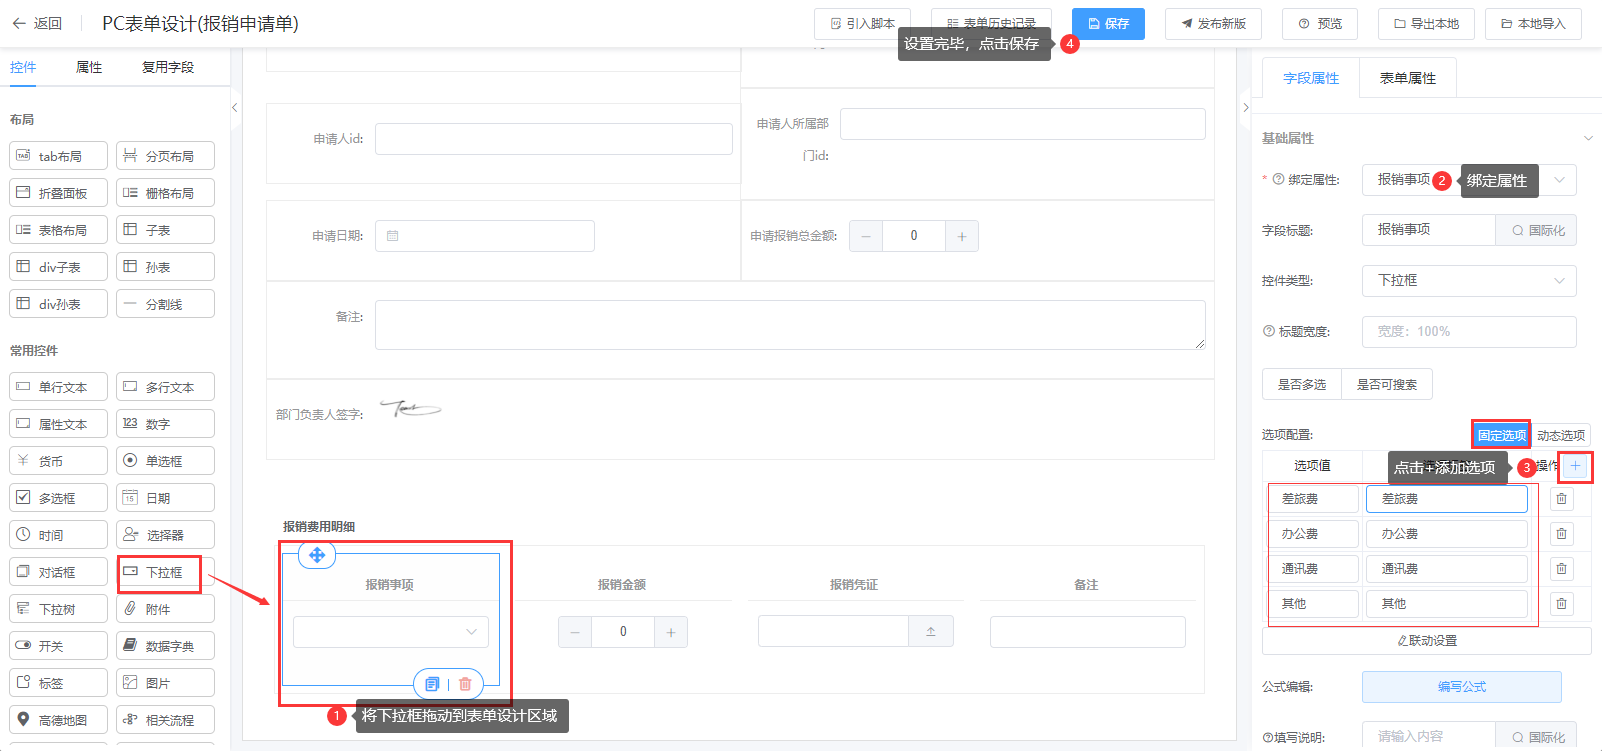Collapse the left control panel
Viewport: 1602px width, 751px height.
[235, 107]
